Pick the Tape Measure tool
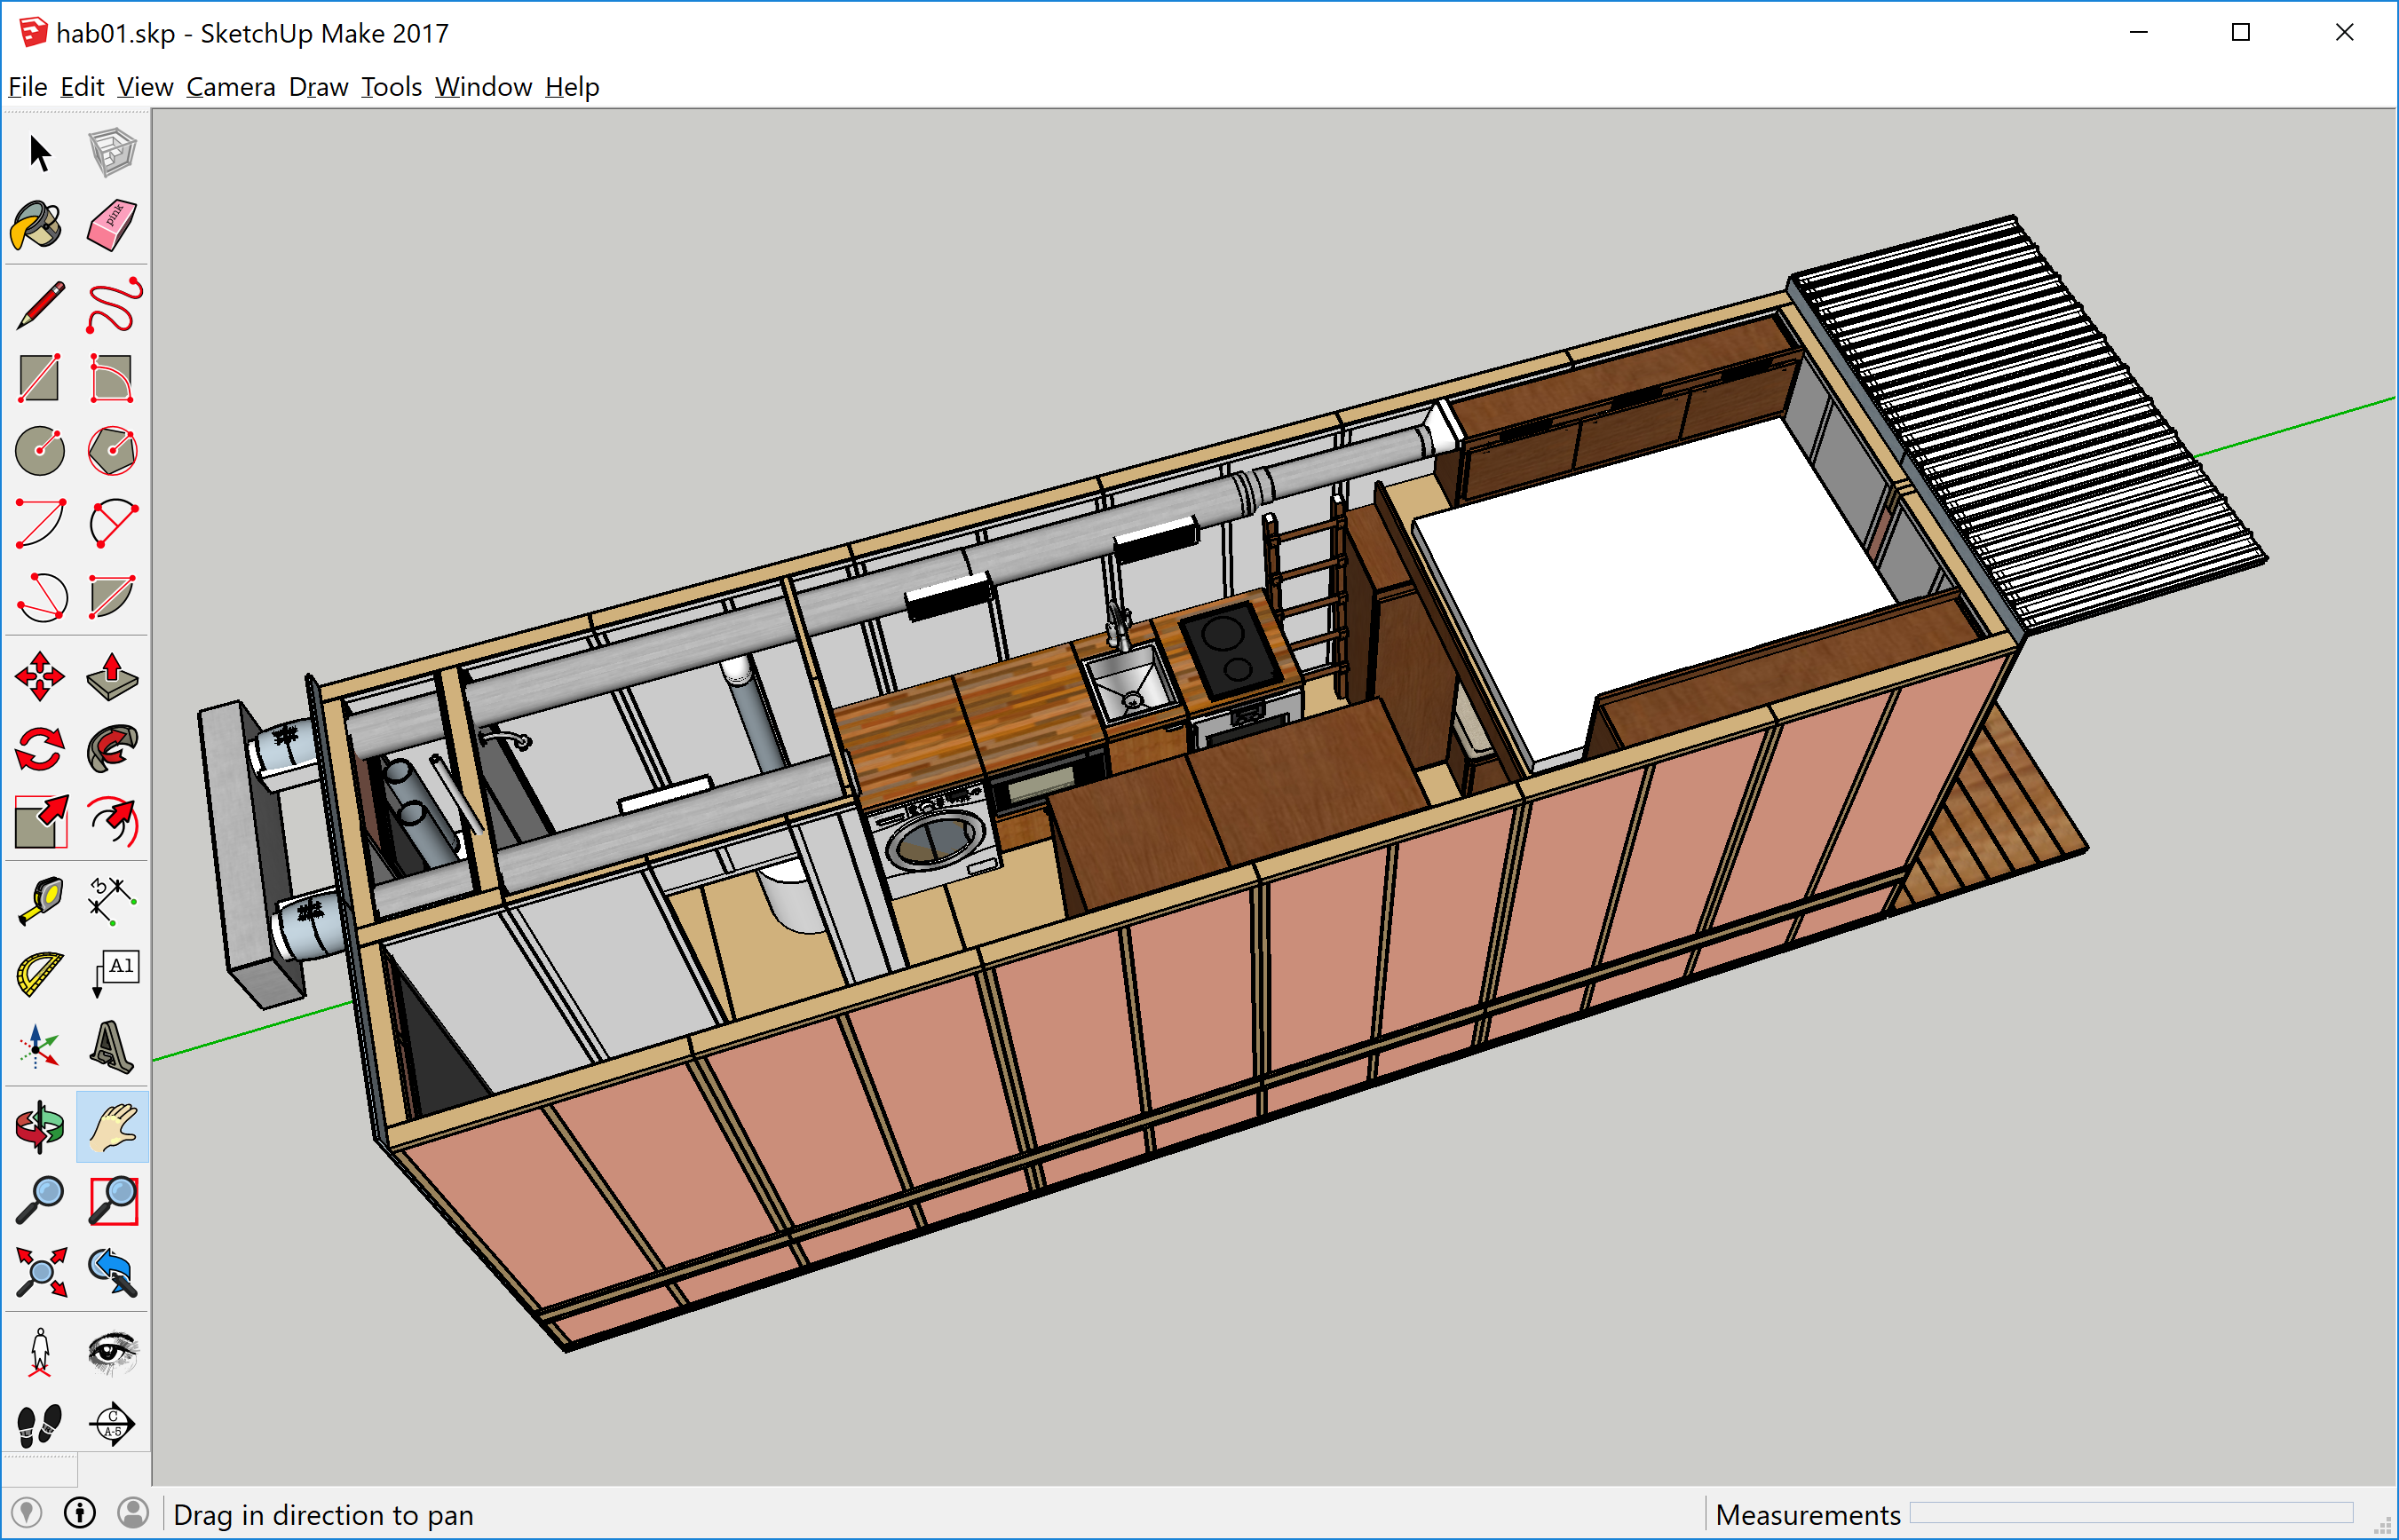 40,899
